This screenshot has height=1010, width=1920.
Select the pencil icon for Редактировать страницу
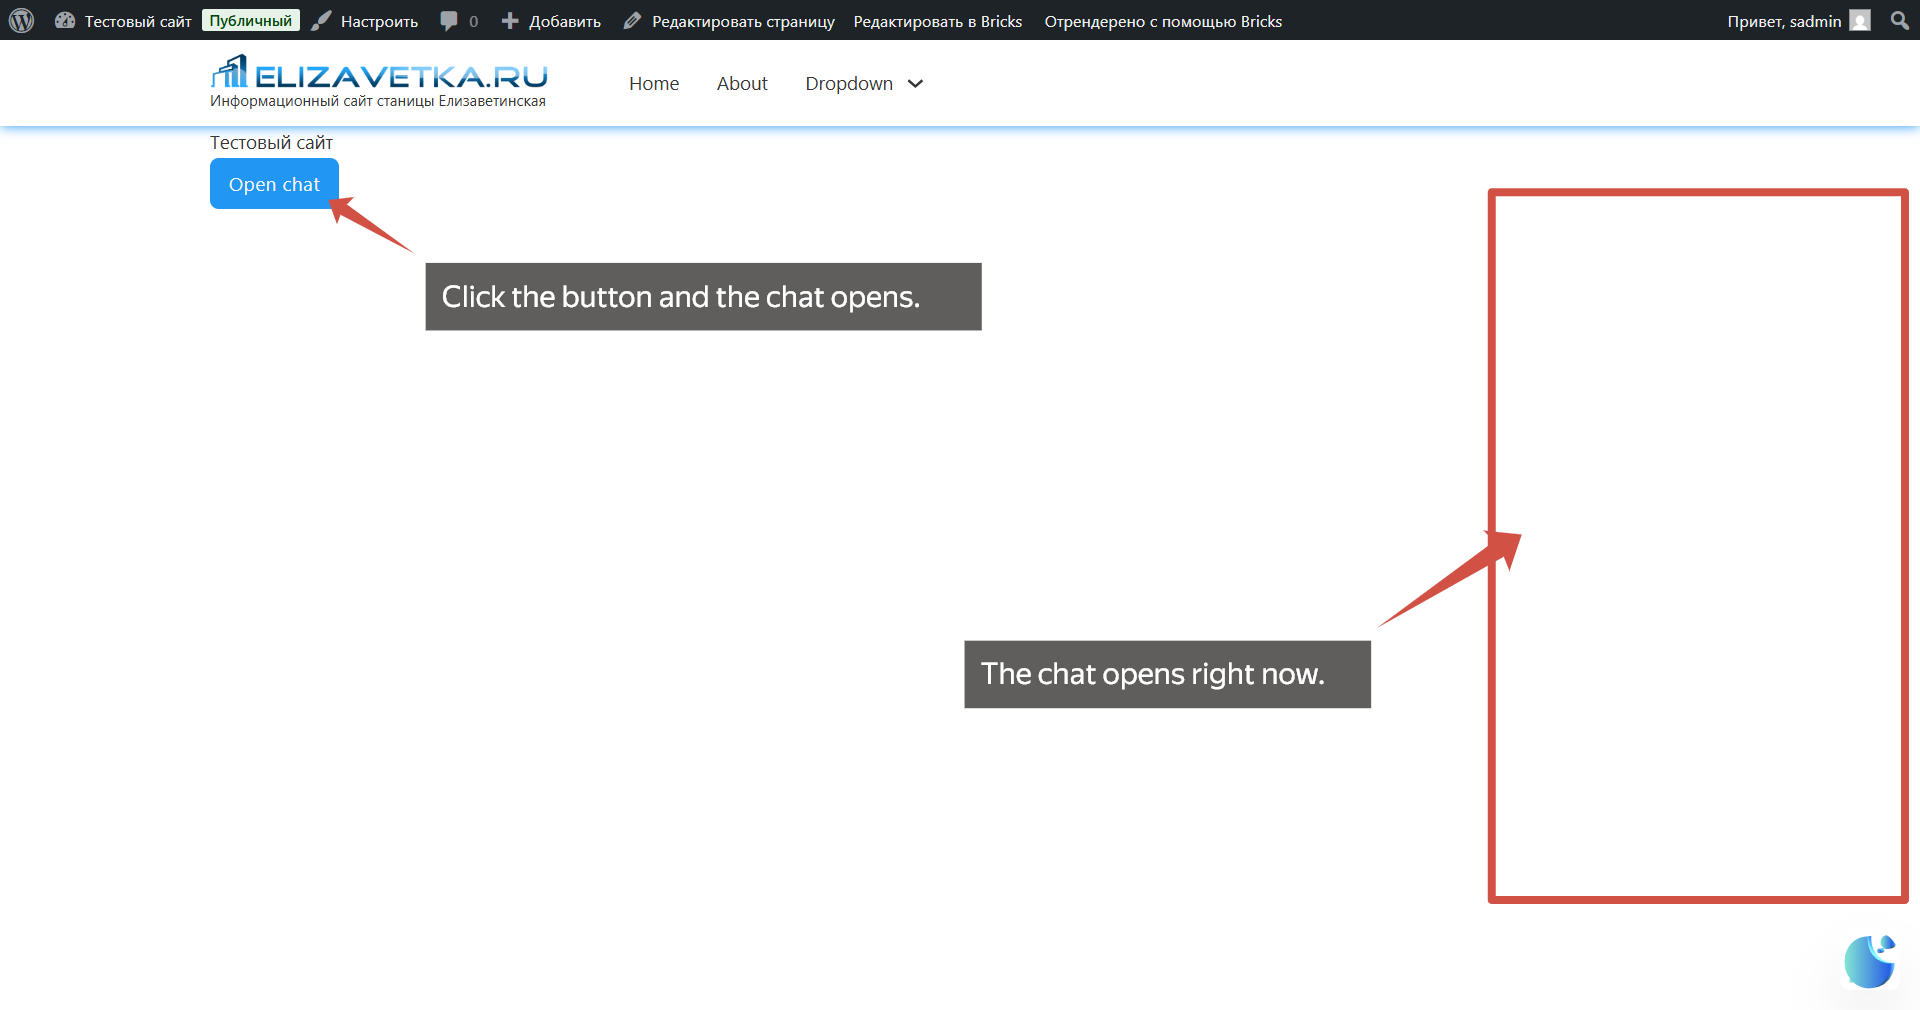pos(633,20)
